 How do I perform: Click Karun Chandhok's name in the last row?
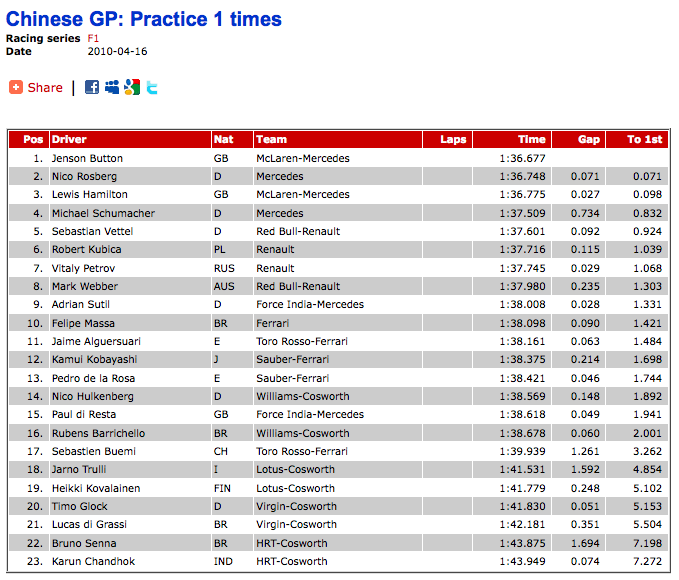tap(92, 561)
